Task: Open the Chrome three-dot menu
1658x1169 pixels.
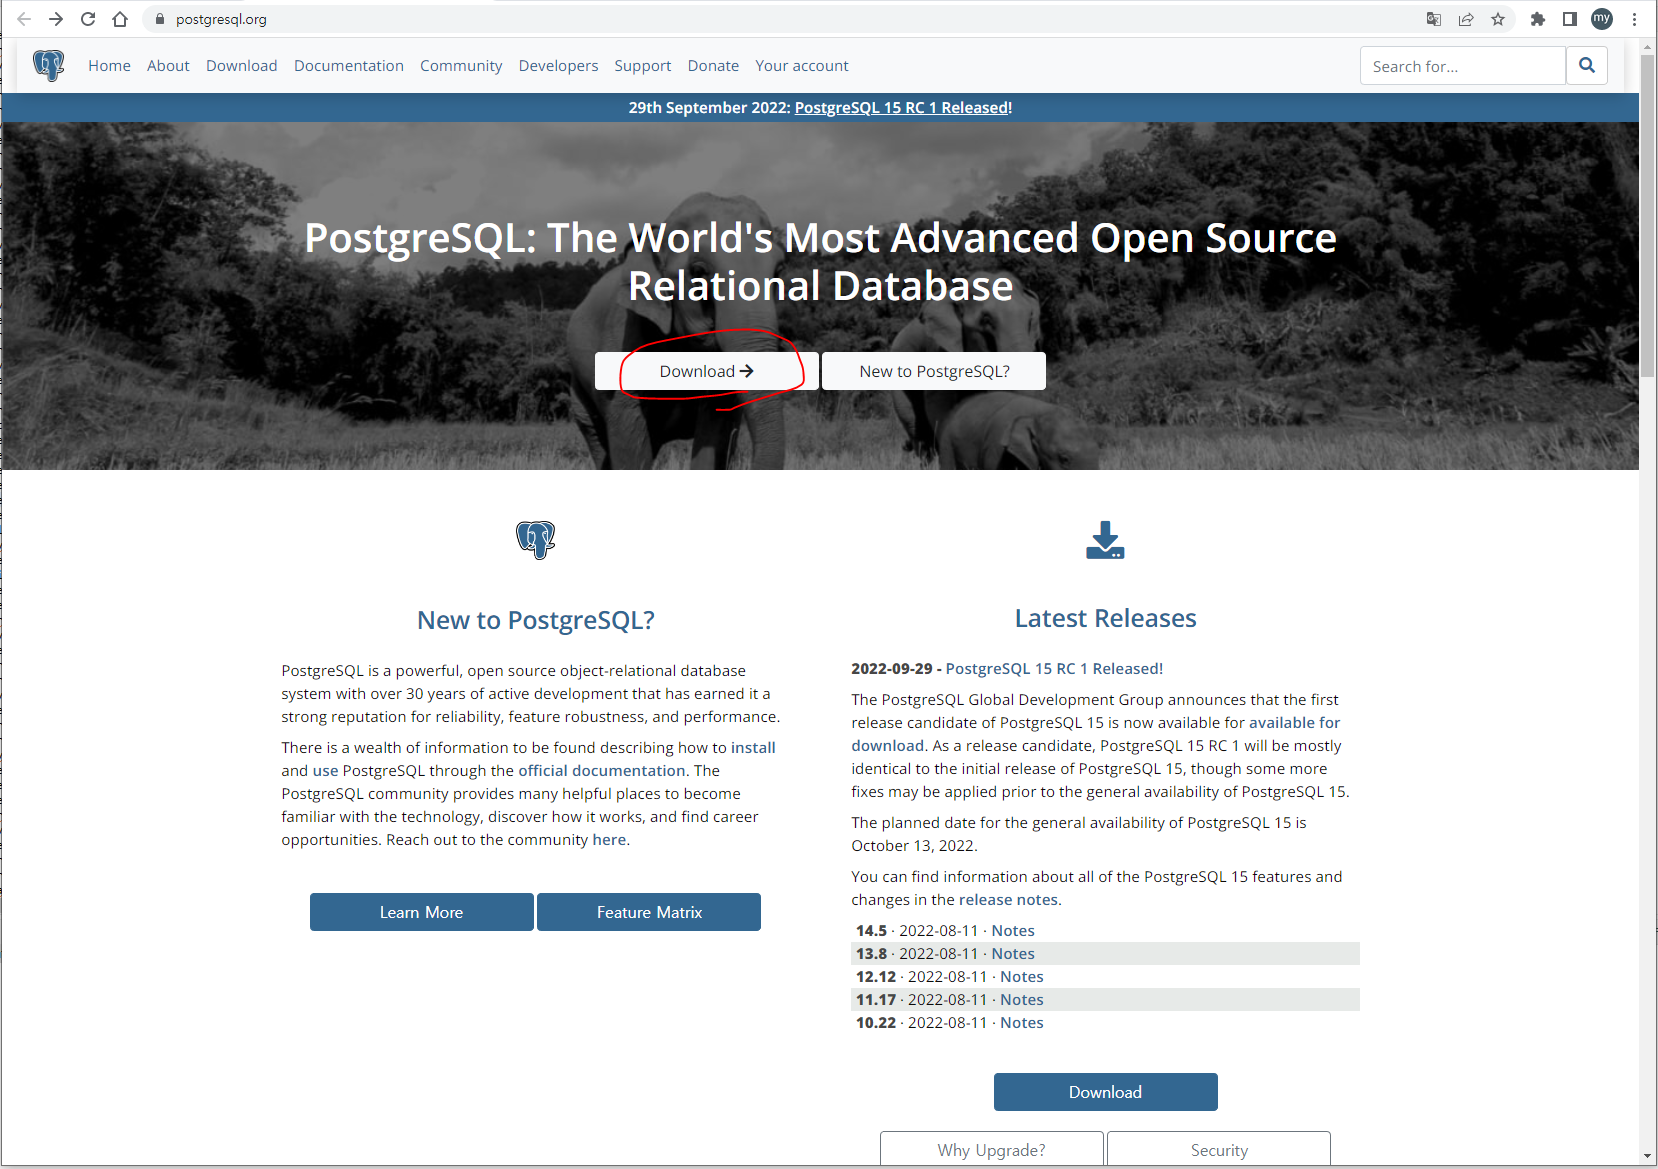Action: 1635,19
